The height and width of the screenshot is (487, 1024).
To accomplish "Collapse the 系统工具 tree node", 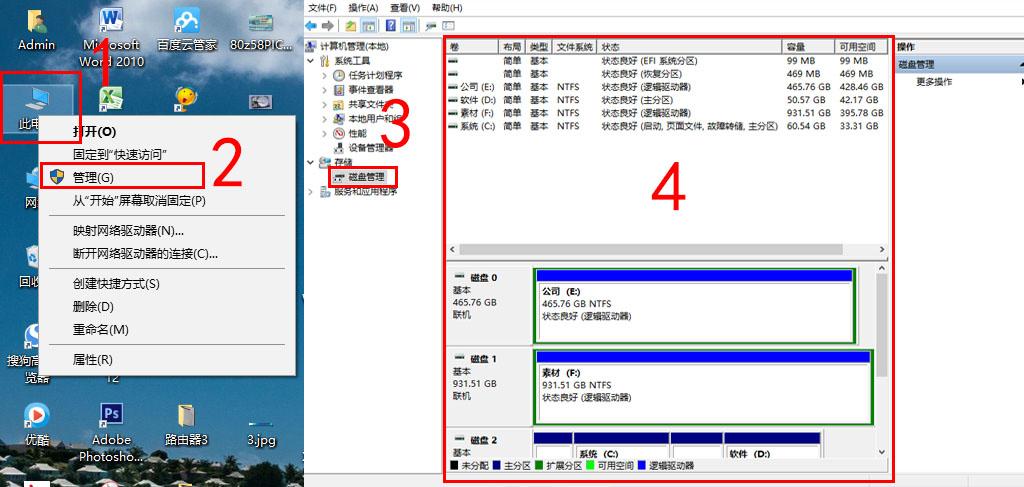I will tap(310, 61).
